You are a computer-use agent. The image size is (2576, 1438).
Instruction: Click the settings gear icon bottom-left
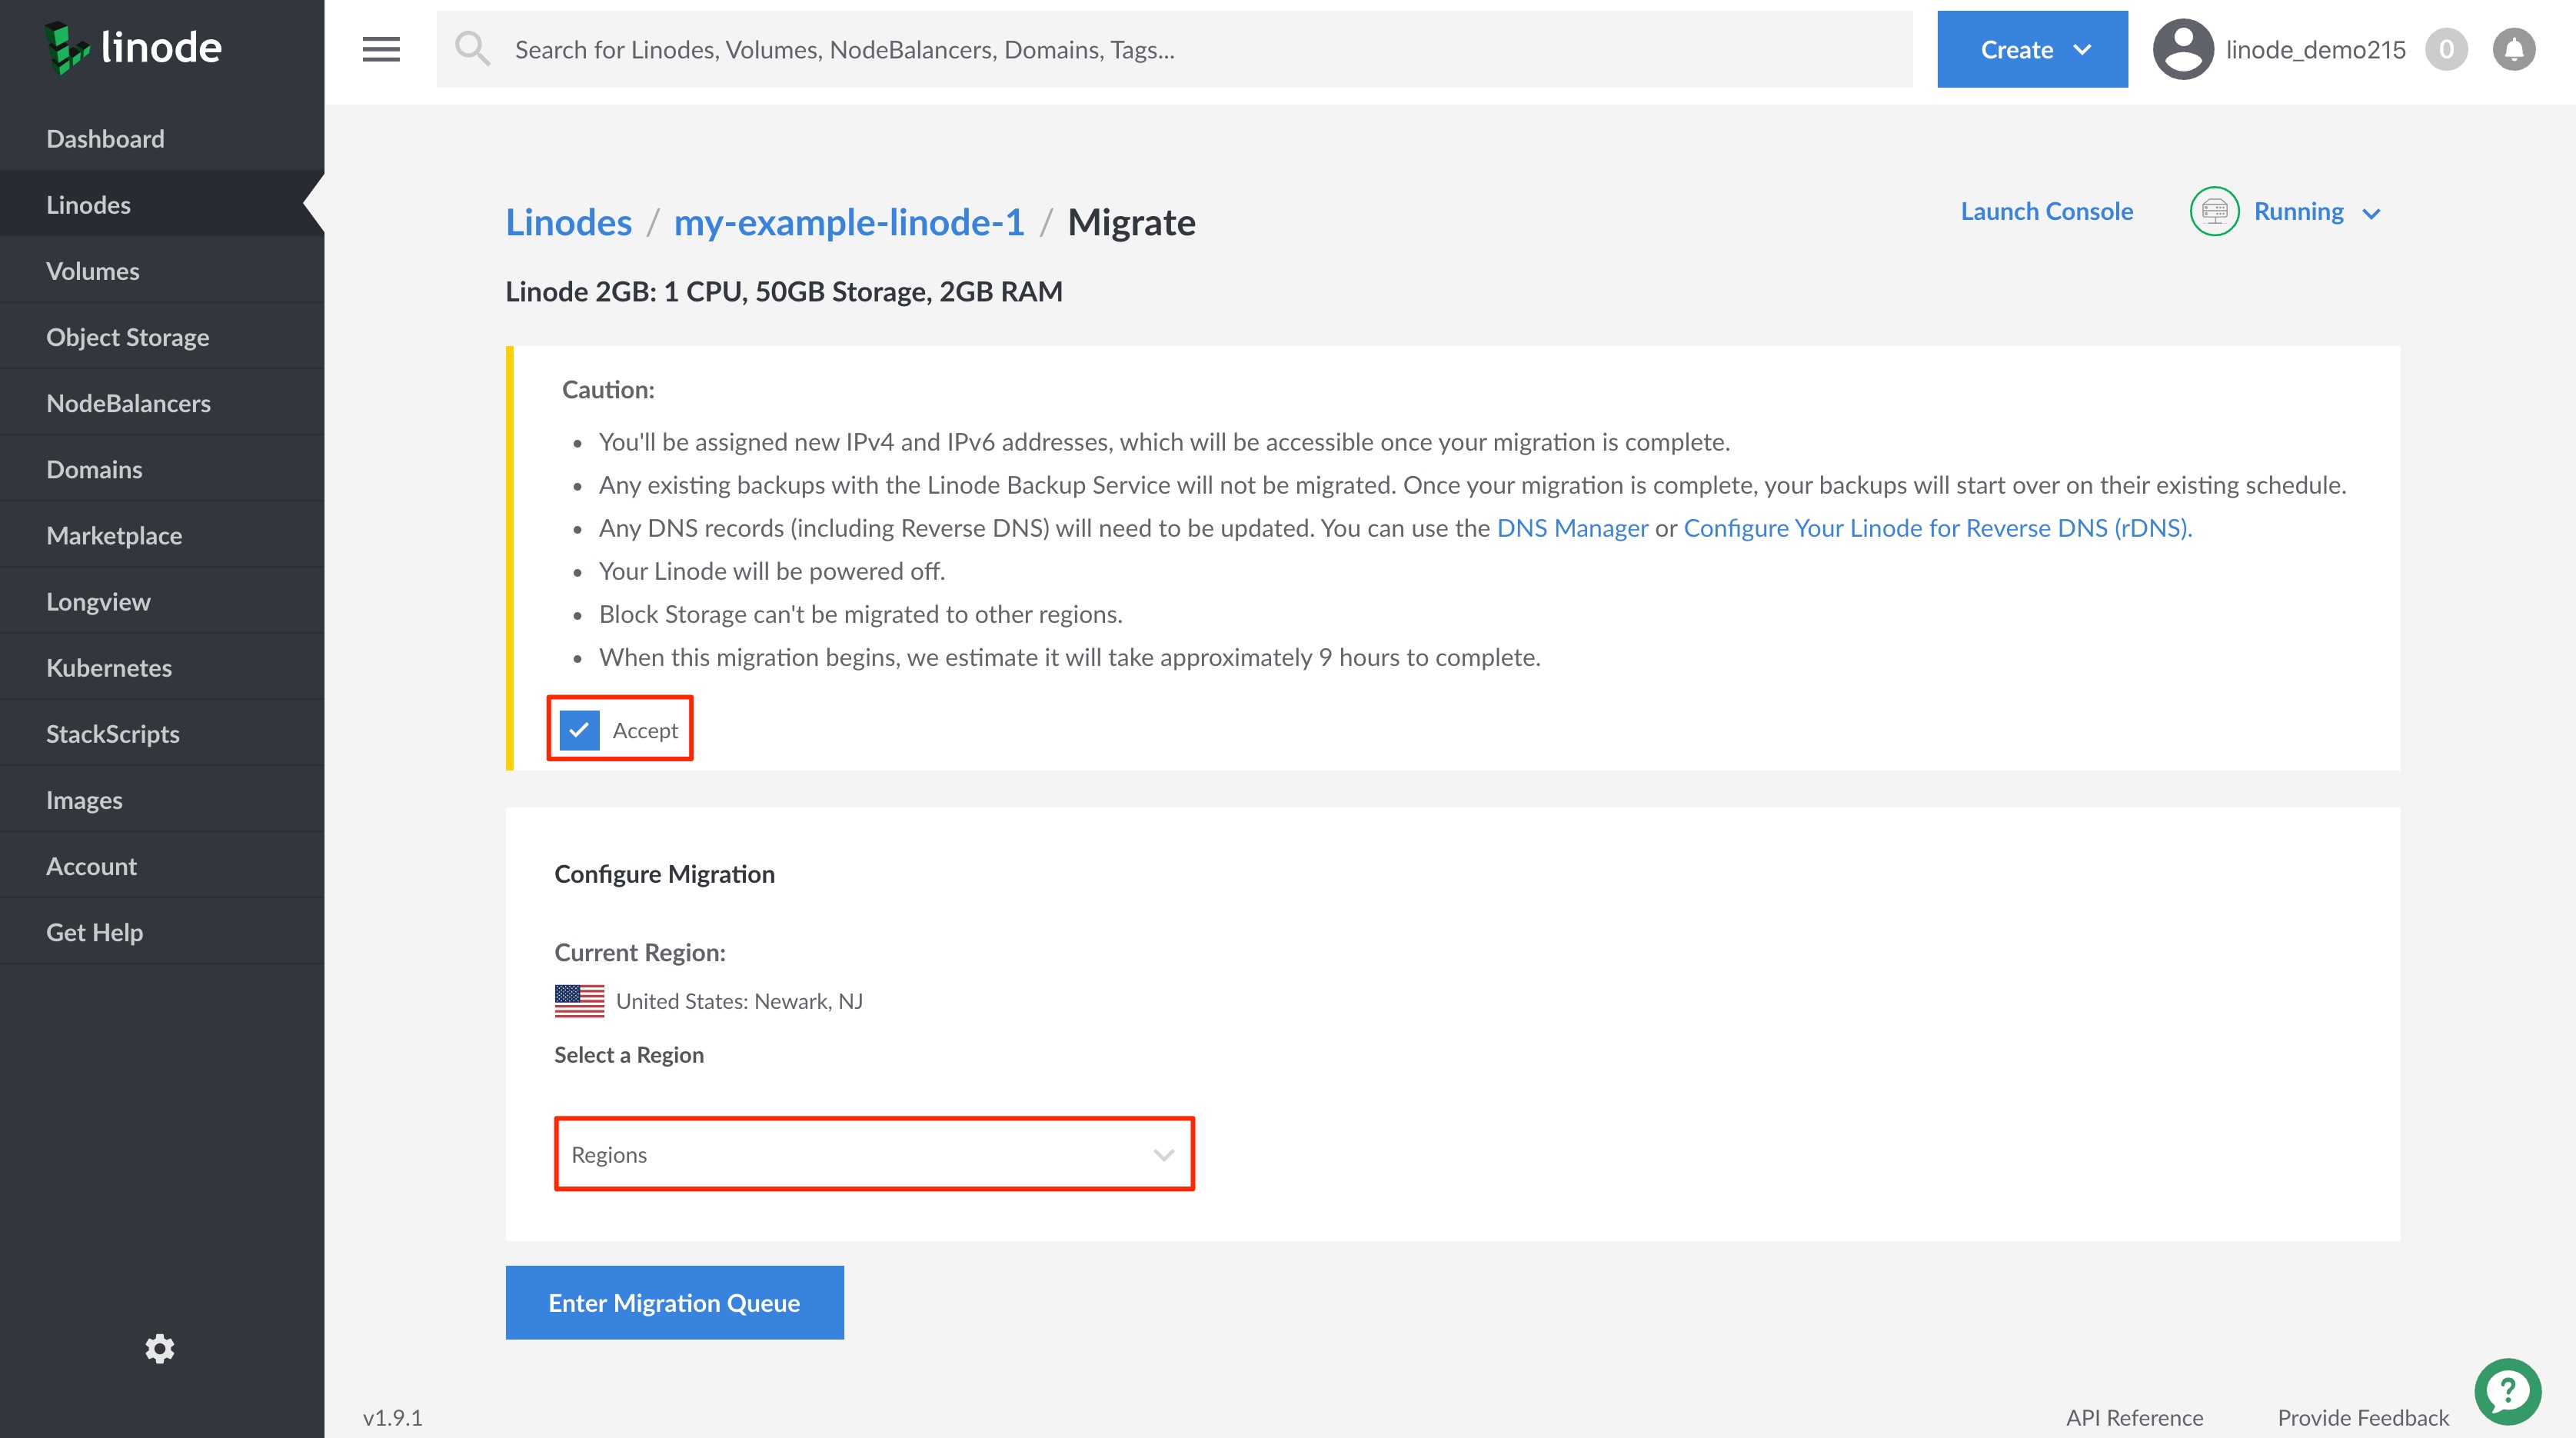point(161,1348)
